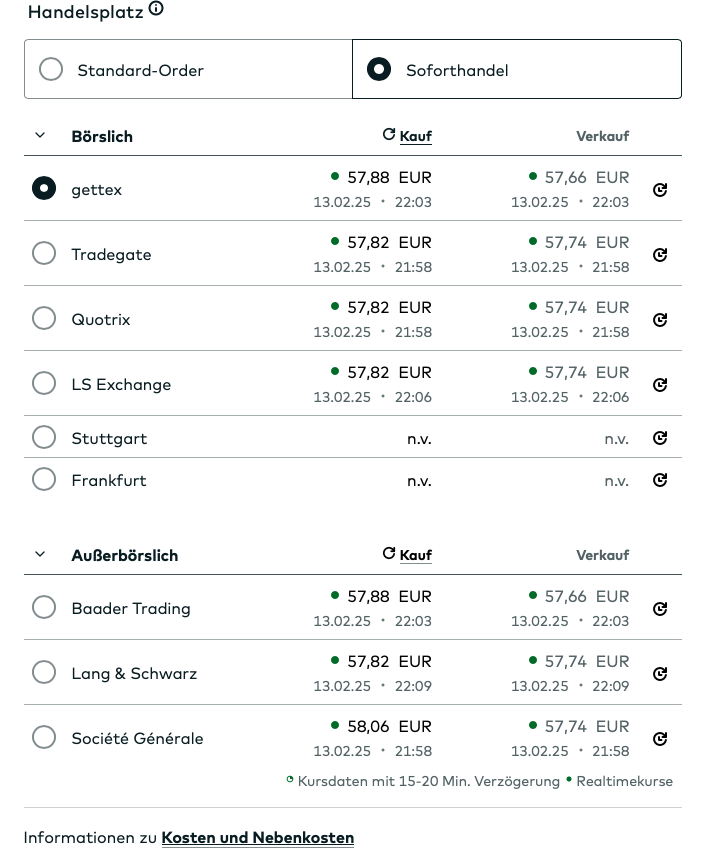This screenshot has width=703, height=859.
Task: Collapse the Börslich section
Action: click(x=40, y=135)
